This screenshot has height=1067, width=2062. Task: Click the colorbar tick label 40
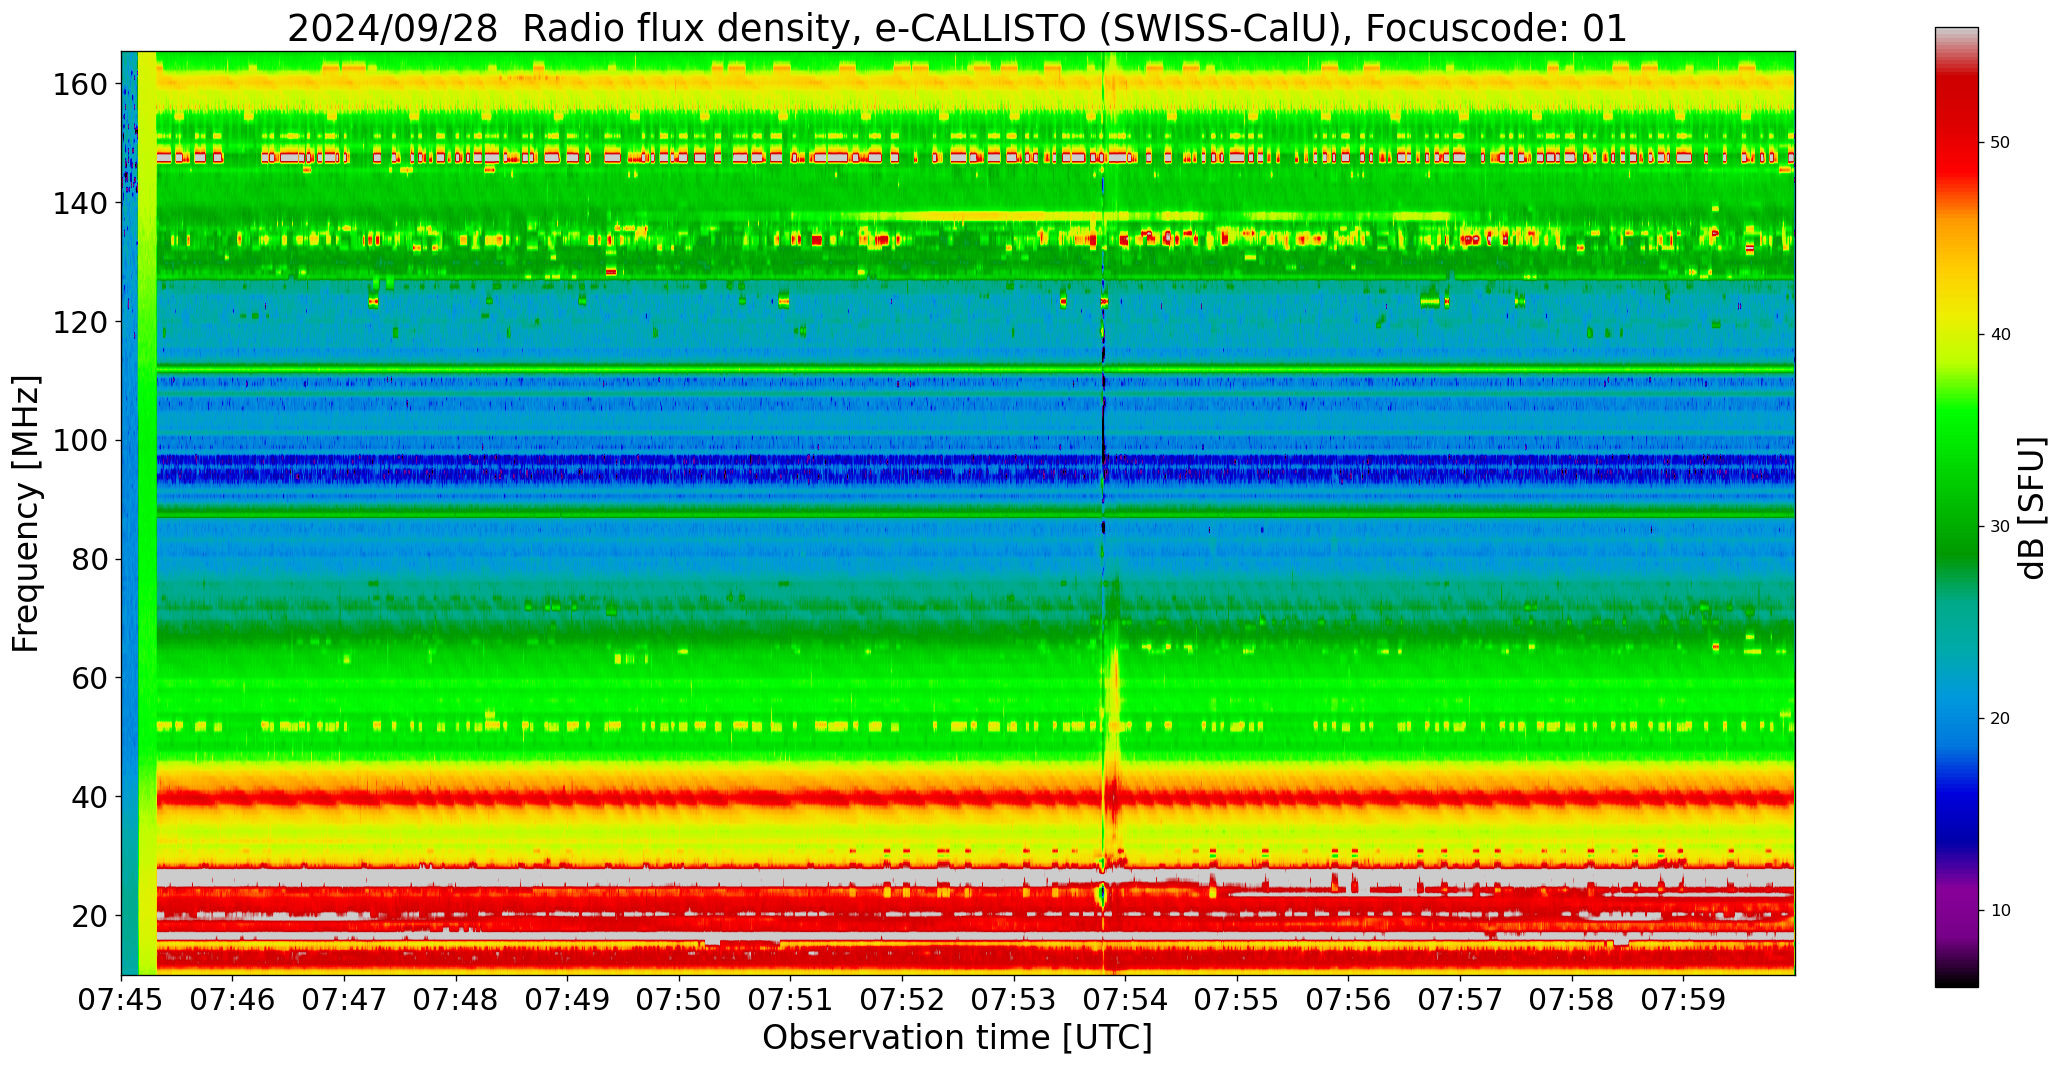pos(2000,335)
